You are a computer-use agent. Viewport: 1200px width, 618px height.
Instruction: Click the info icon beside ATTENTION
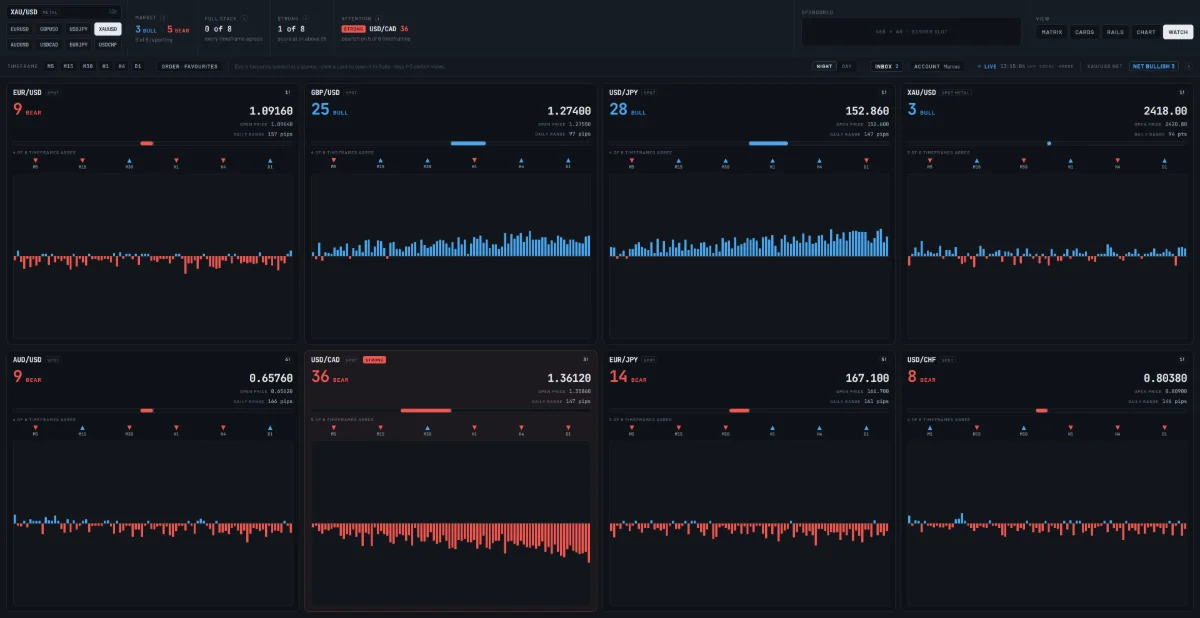(x=377, y=18)
